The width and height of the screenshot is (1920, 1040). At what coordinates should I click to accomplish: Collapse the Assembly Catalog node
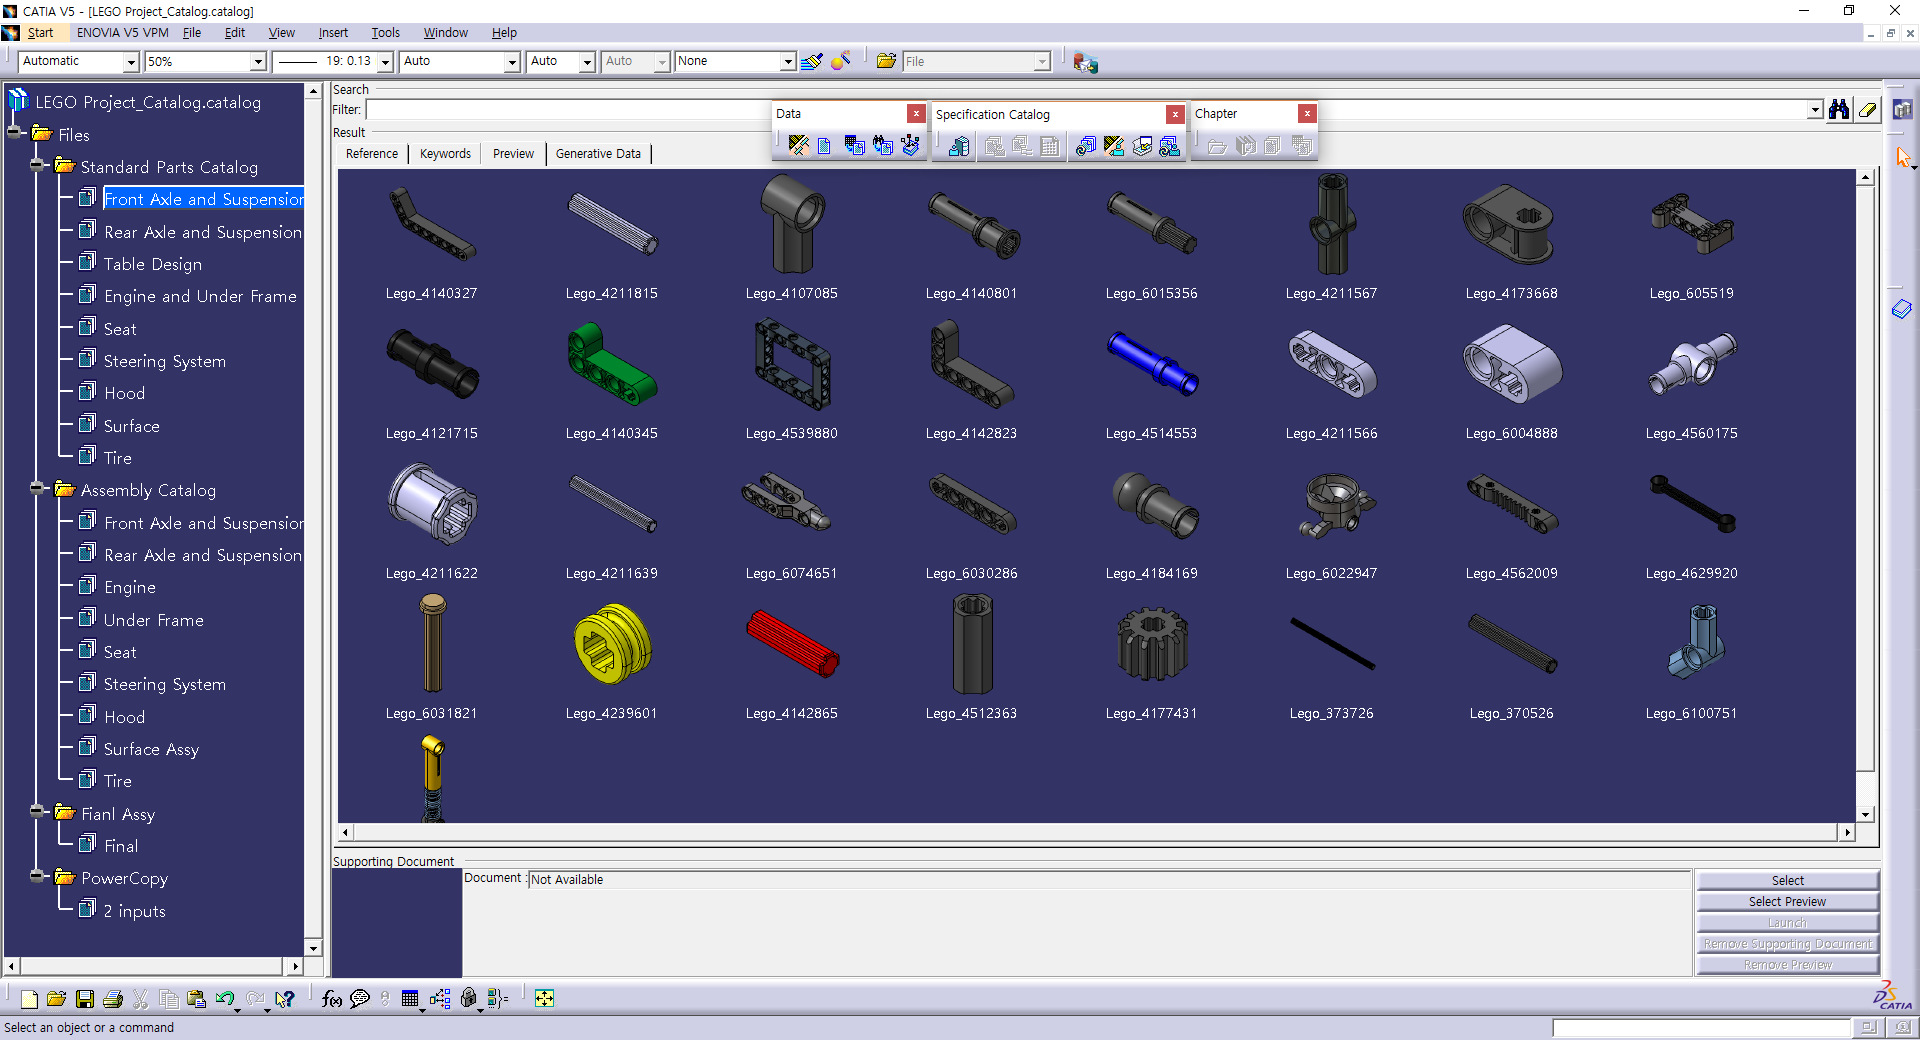[x=38, y=489]
